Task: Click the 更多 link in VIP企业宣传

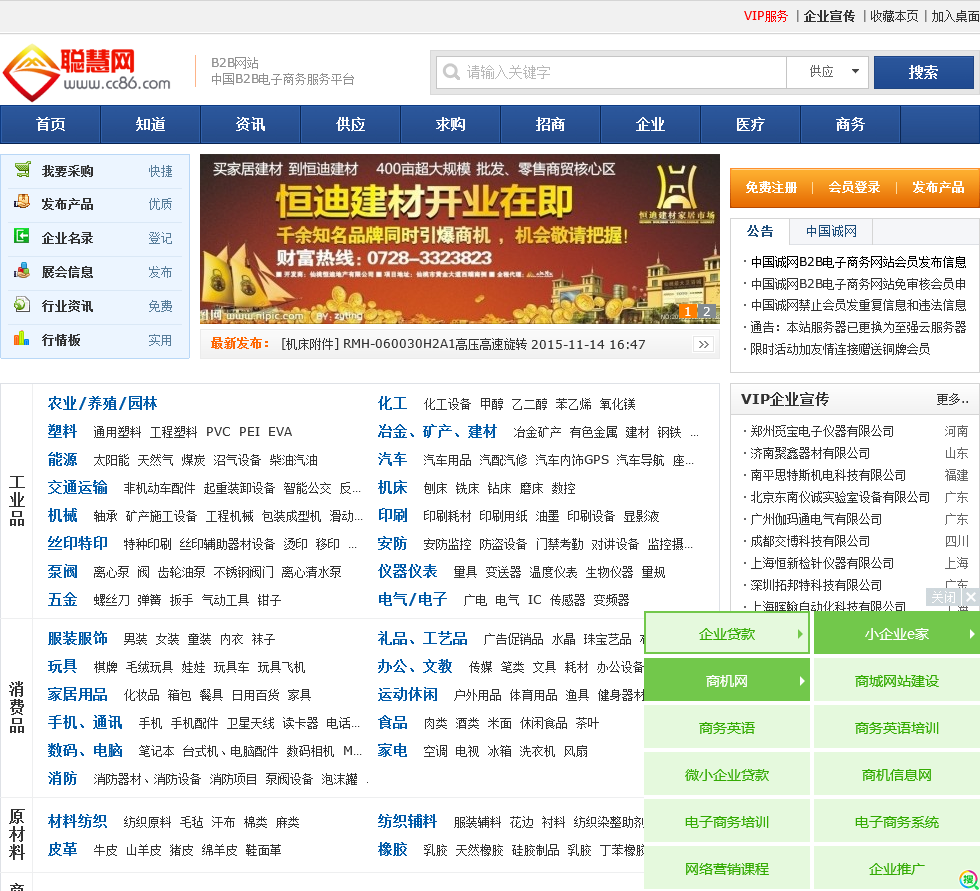Action: [952, 399]
